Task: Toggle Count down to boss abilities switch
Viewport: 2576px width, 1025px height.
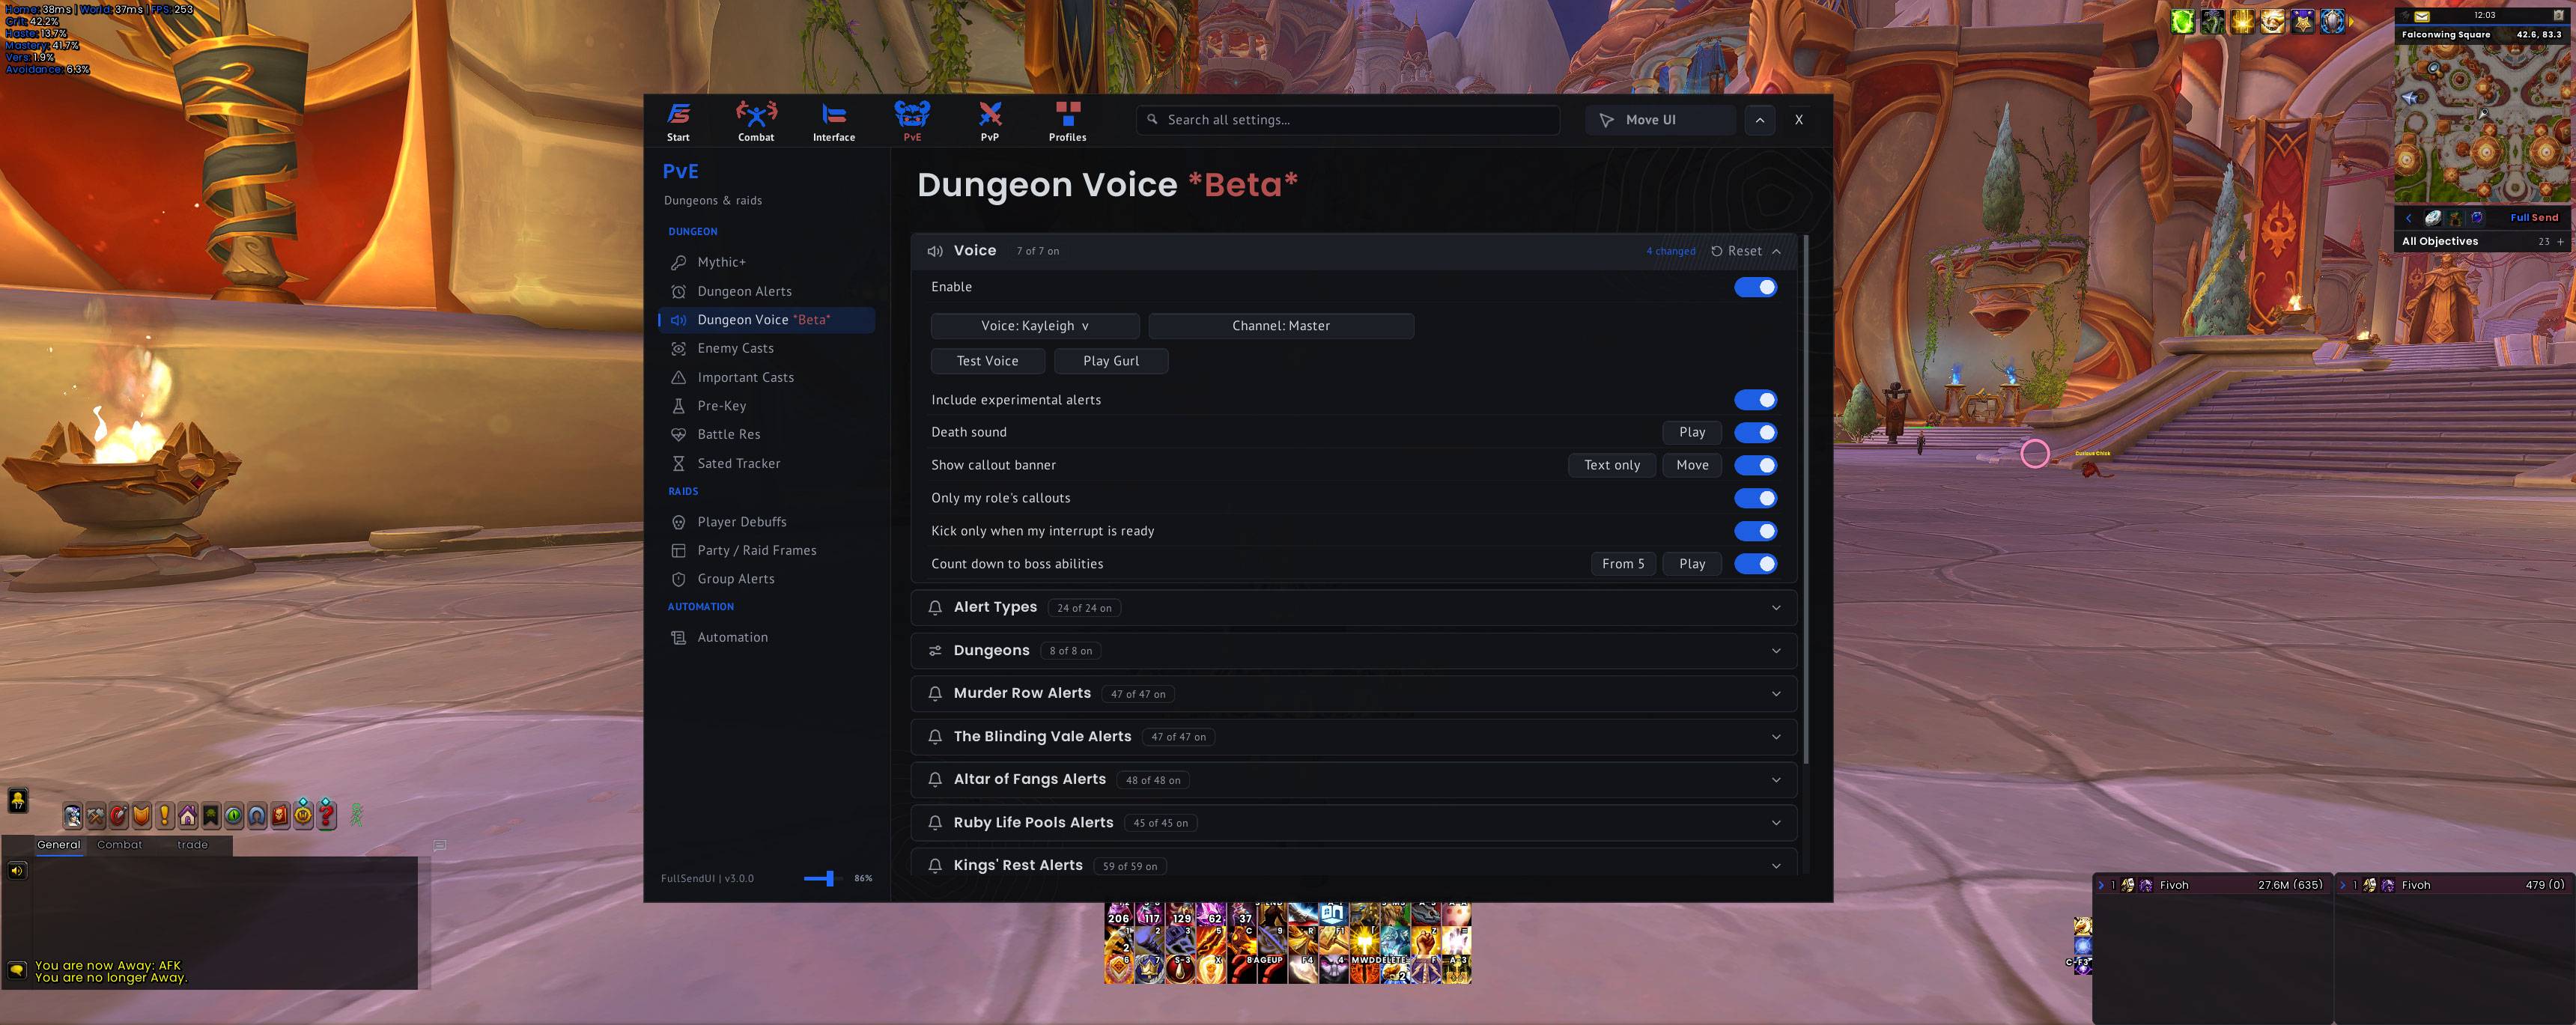Action: pos(1755,564)
